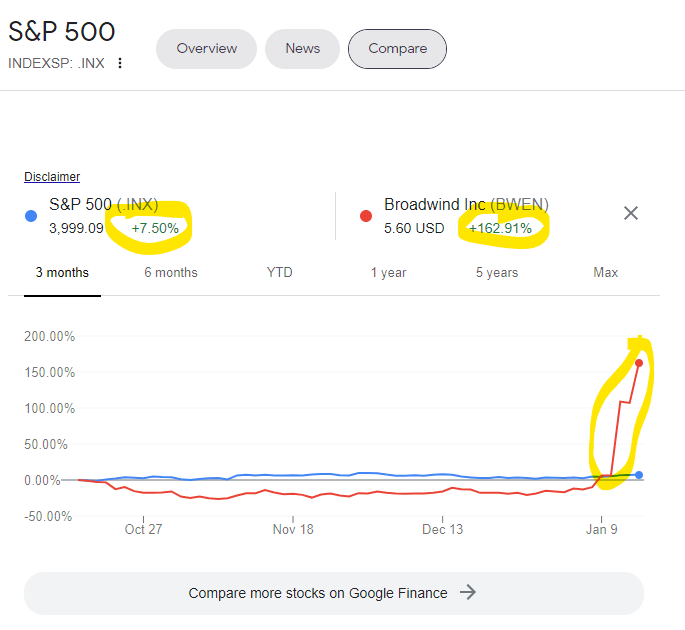Select the blue endpoint marker on the chart
Screen dimensions: 685x630
point(639,475)
